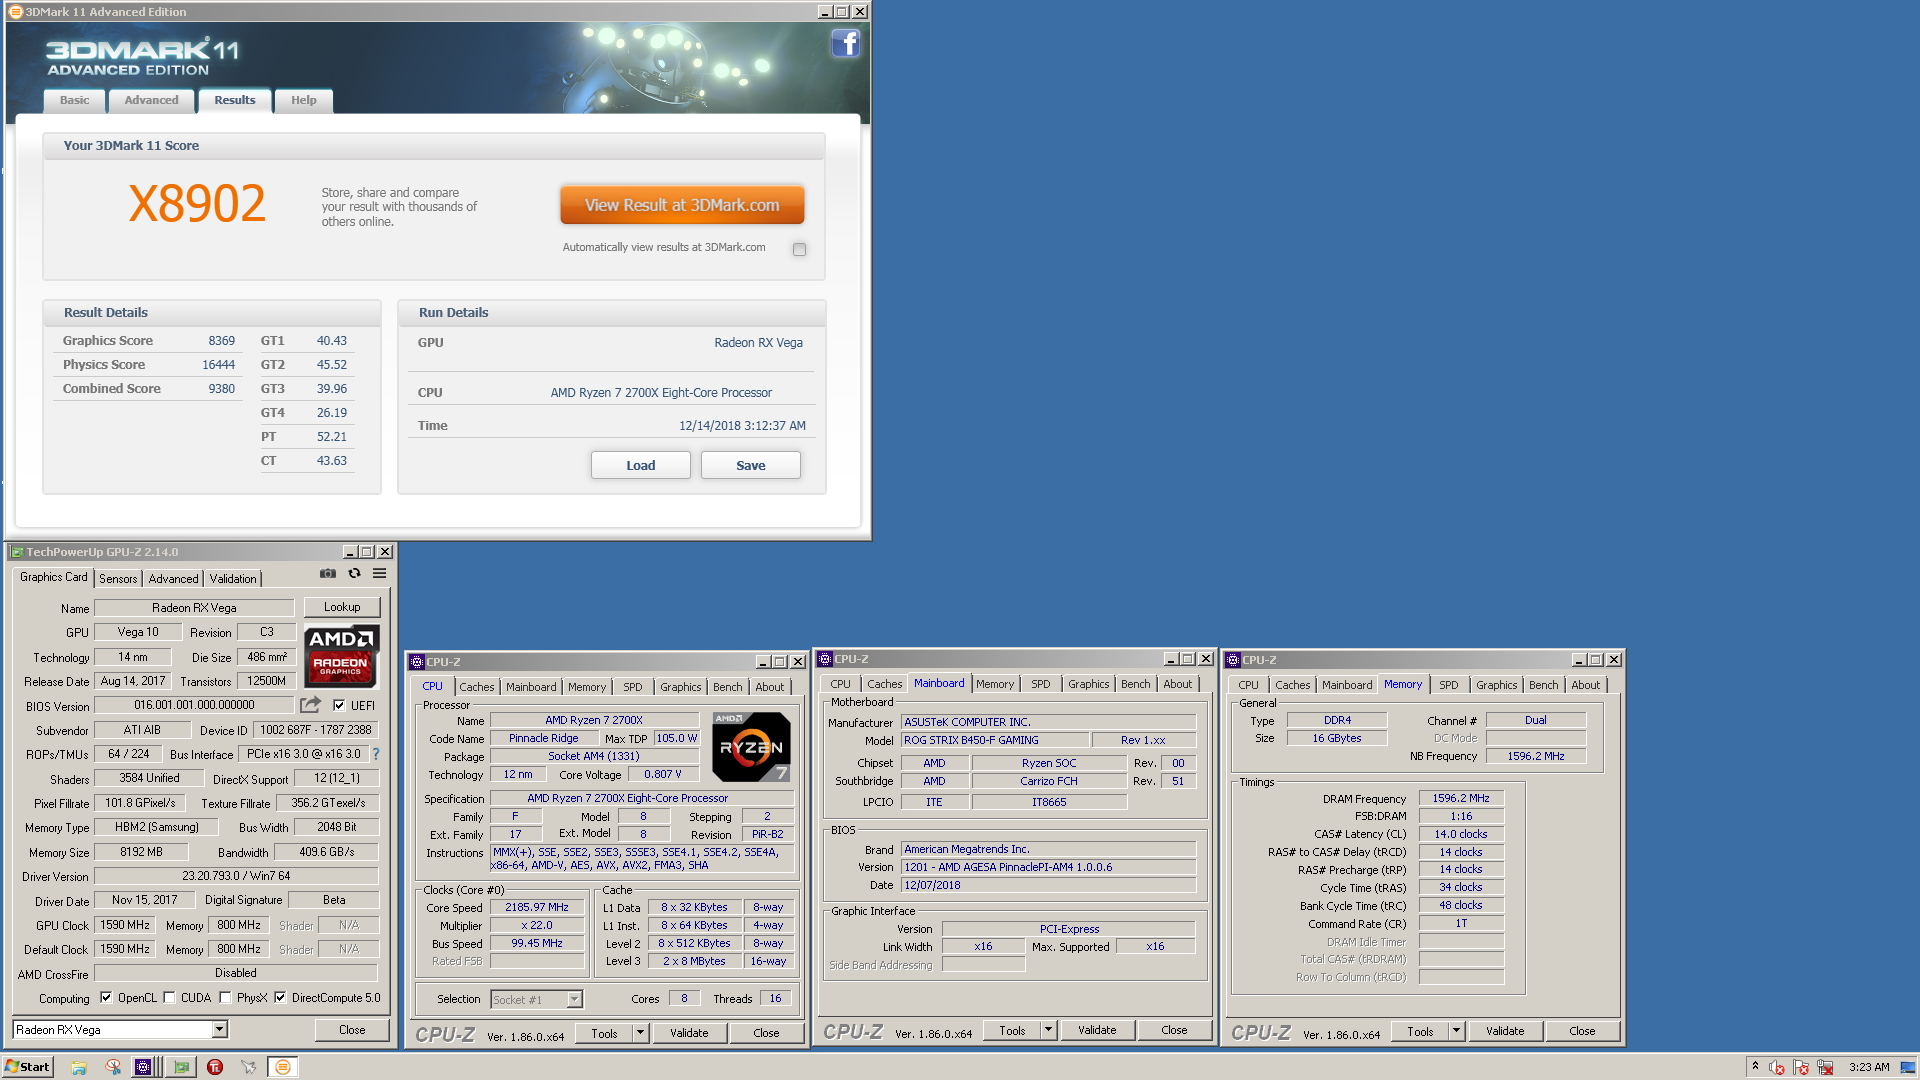Show hidden tray icons
The height and width of the screenshot is (1080, 1920).
tap(1755, 1066)
